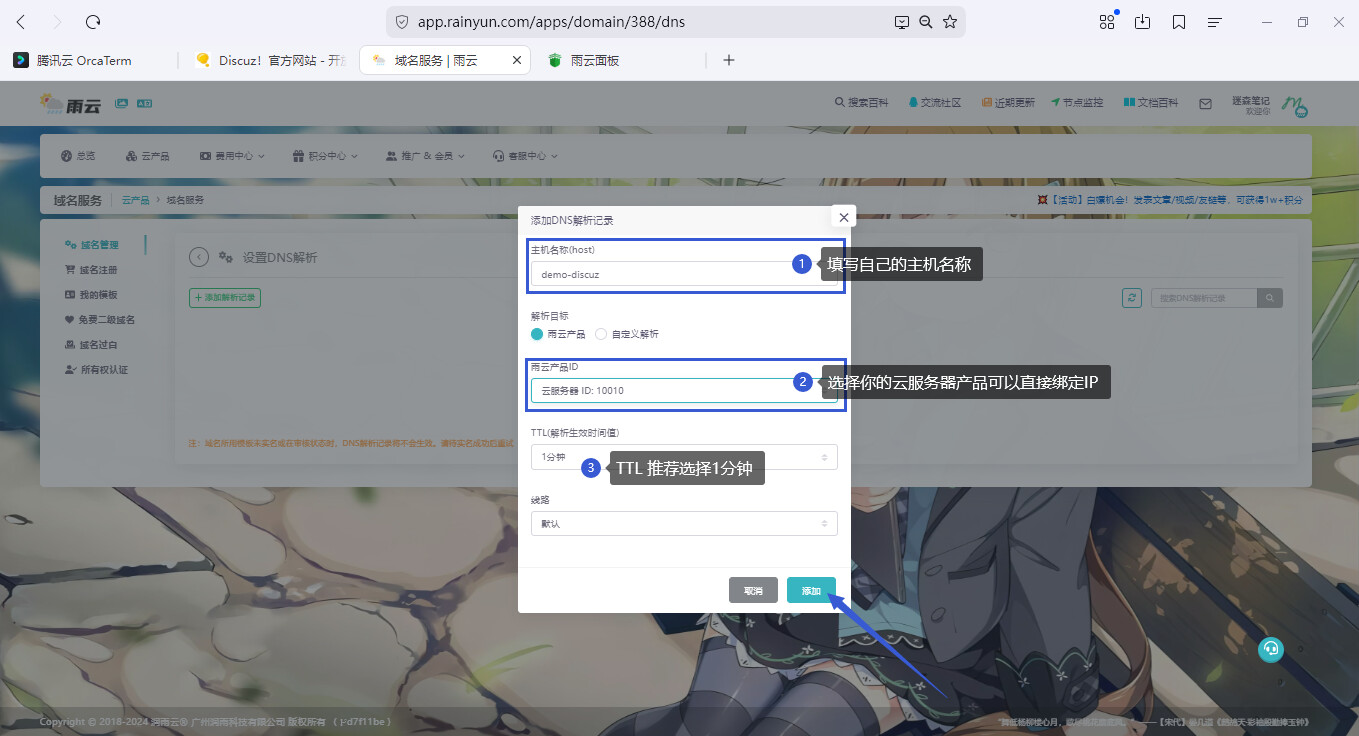Reload the page with the refresh icon
The image size is (1359, 736).
tap(93, 21)
